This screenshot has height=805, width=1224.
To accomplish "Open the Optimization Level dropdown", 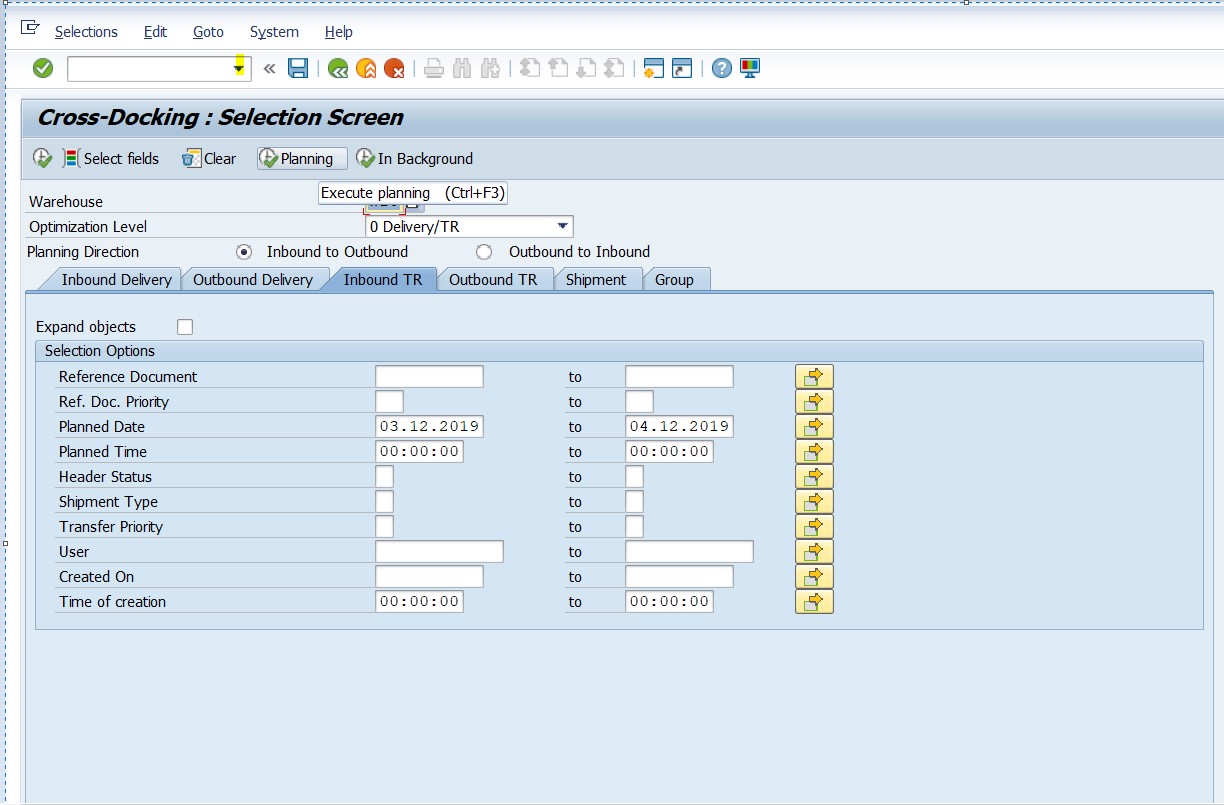I will click(x=563, y=227).
